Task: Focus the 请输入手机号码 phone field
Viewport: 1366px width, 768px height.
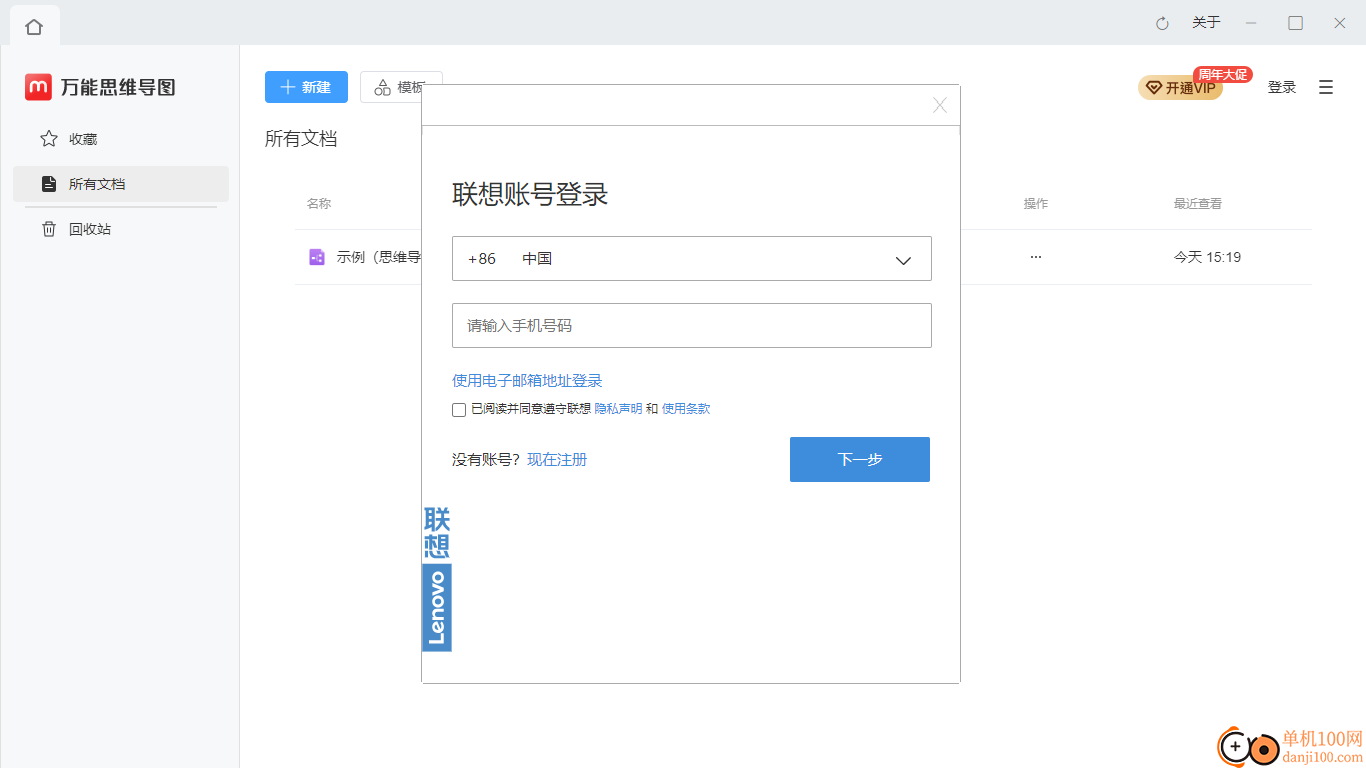Action: point(692,326)
